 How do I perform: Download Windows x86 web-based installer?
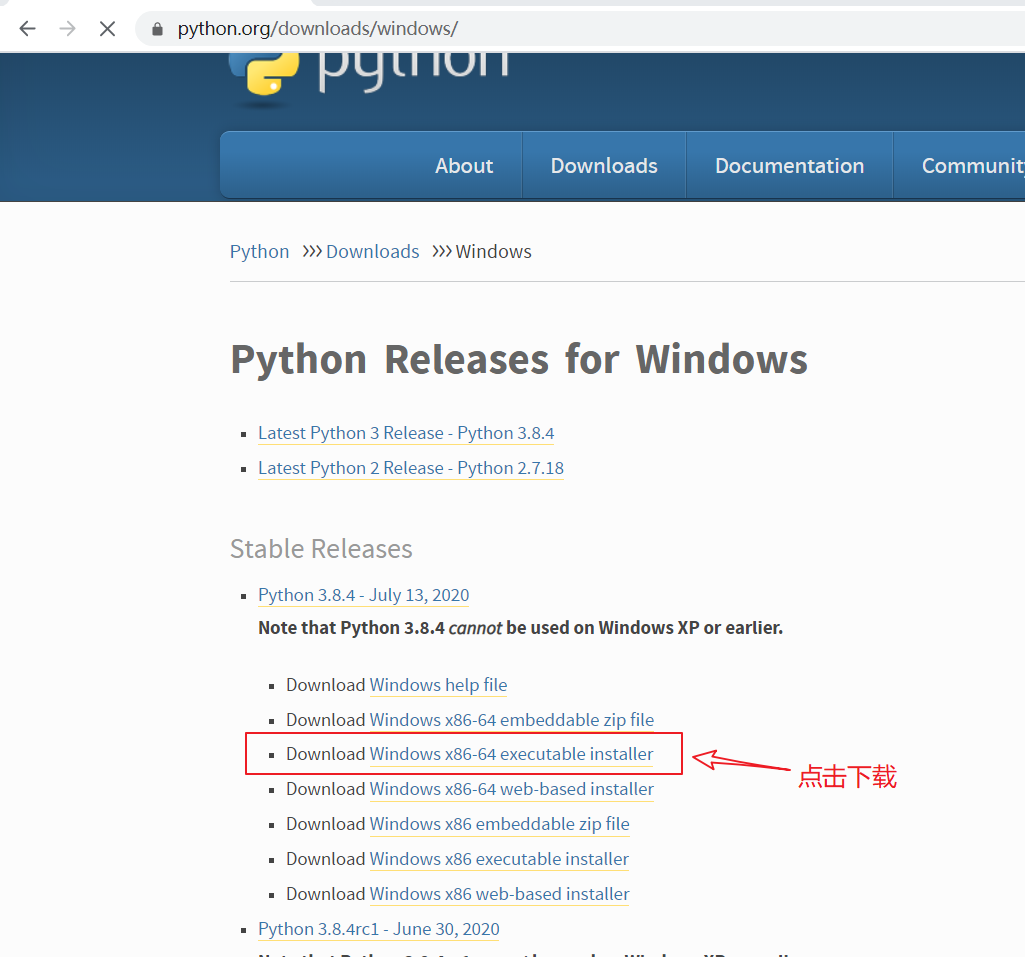coord(499,894)
